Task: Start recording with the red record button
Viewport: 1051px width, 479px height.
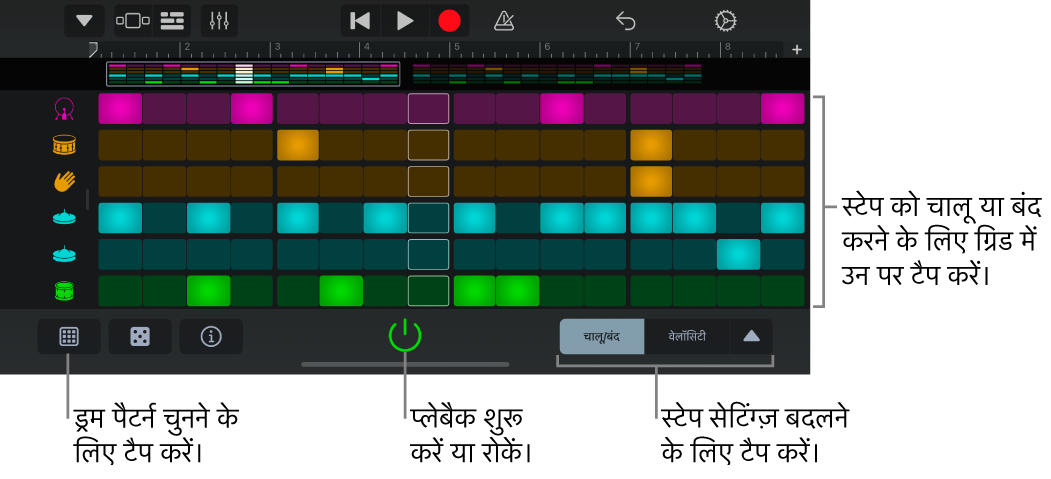Action: 449,21
